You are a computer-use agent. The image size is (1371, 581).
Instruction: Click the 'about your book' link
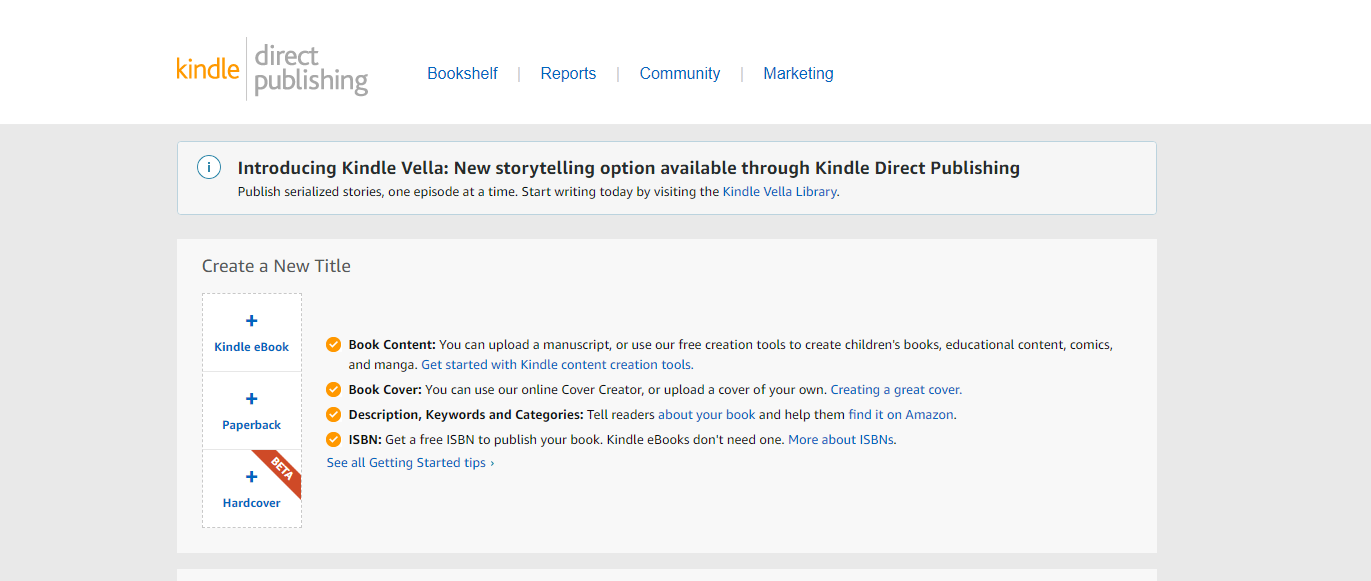[706, 415]
